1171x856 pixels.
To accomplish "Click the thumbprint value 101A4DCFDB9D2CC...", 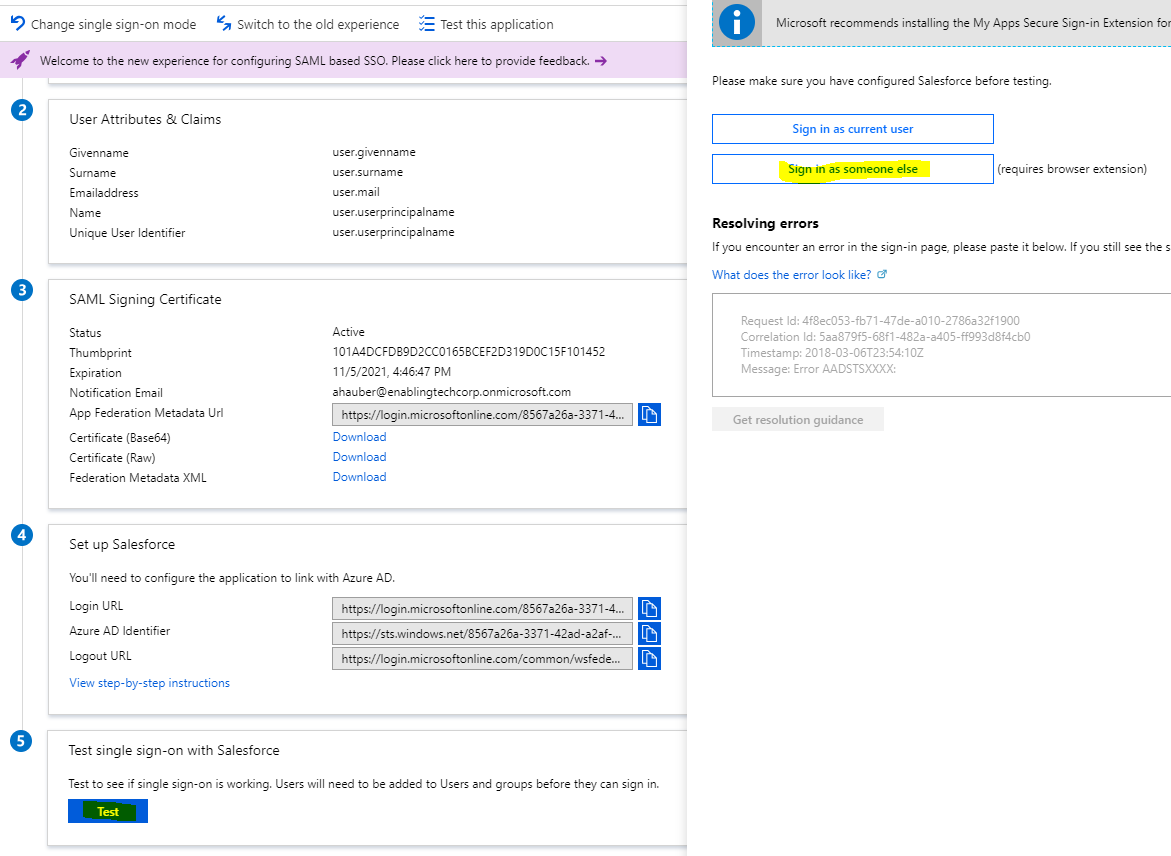I will (x=468, y=352).
